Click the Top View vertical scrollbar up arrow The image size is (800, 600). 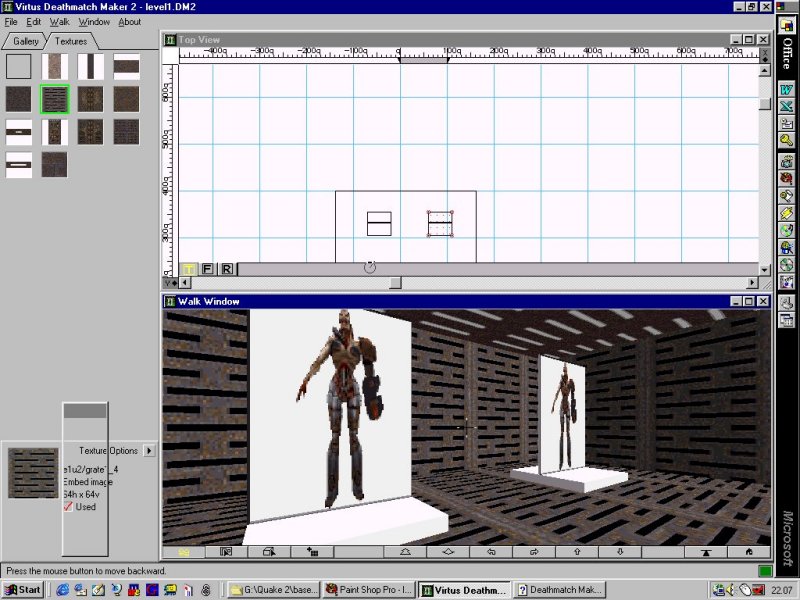pos(764,71)
